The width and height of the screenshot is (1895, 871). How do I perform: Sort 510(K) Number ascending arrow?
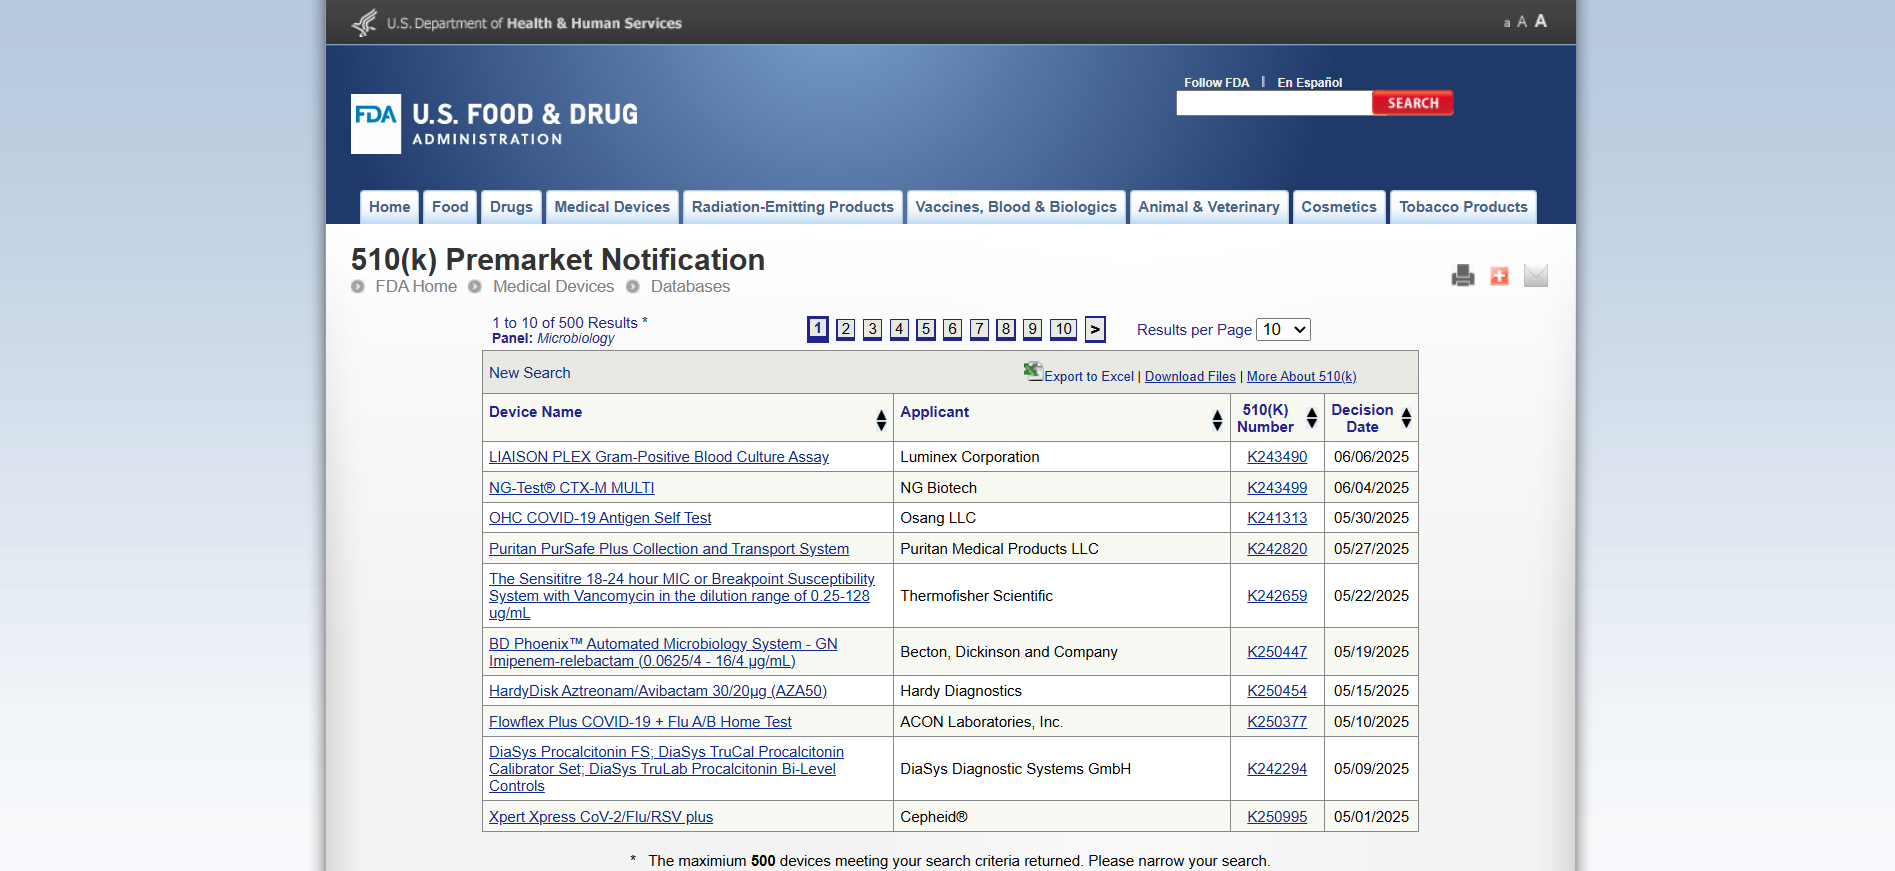[1312, 412]
